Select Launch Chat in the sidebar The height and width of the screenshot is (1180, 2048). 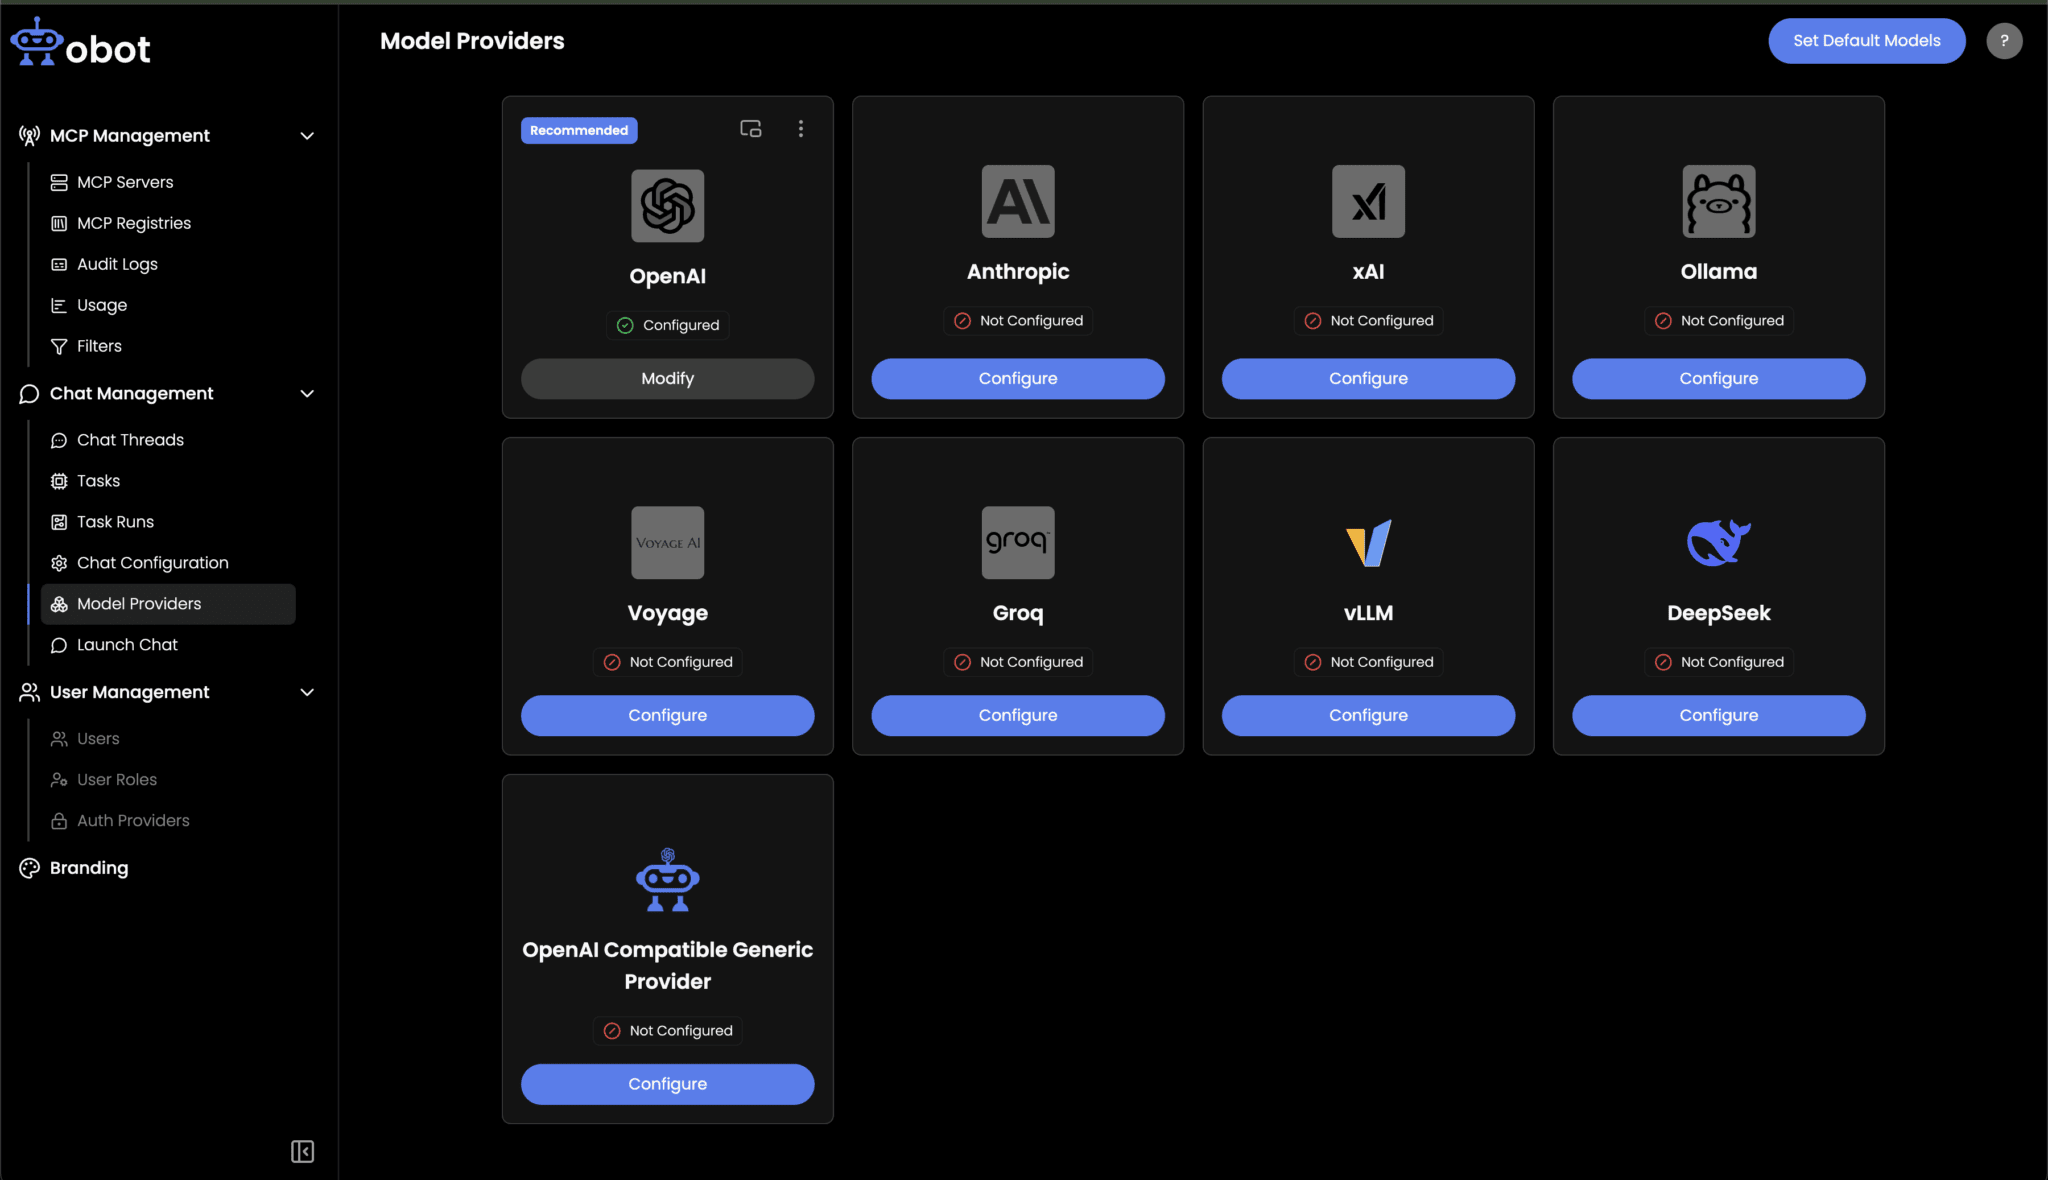tap(127, 645)
